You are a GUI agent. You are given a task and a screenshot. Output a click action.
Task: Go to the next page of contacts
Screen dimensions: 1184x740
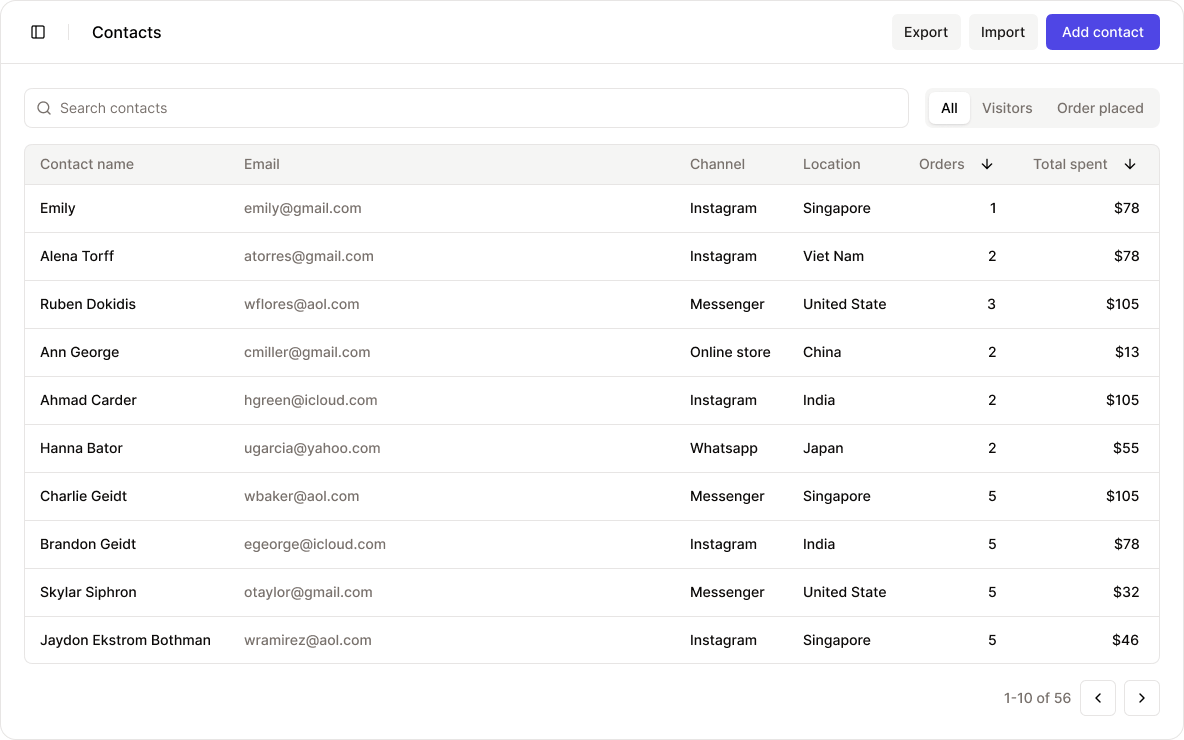tap(1142, 698)
